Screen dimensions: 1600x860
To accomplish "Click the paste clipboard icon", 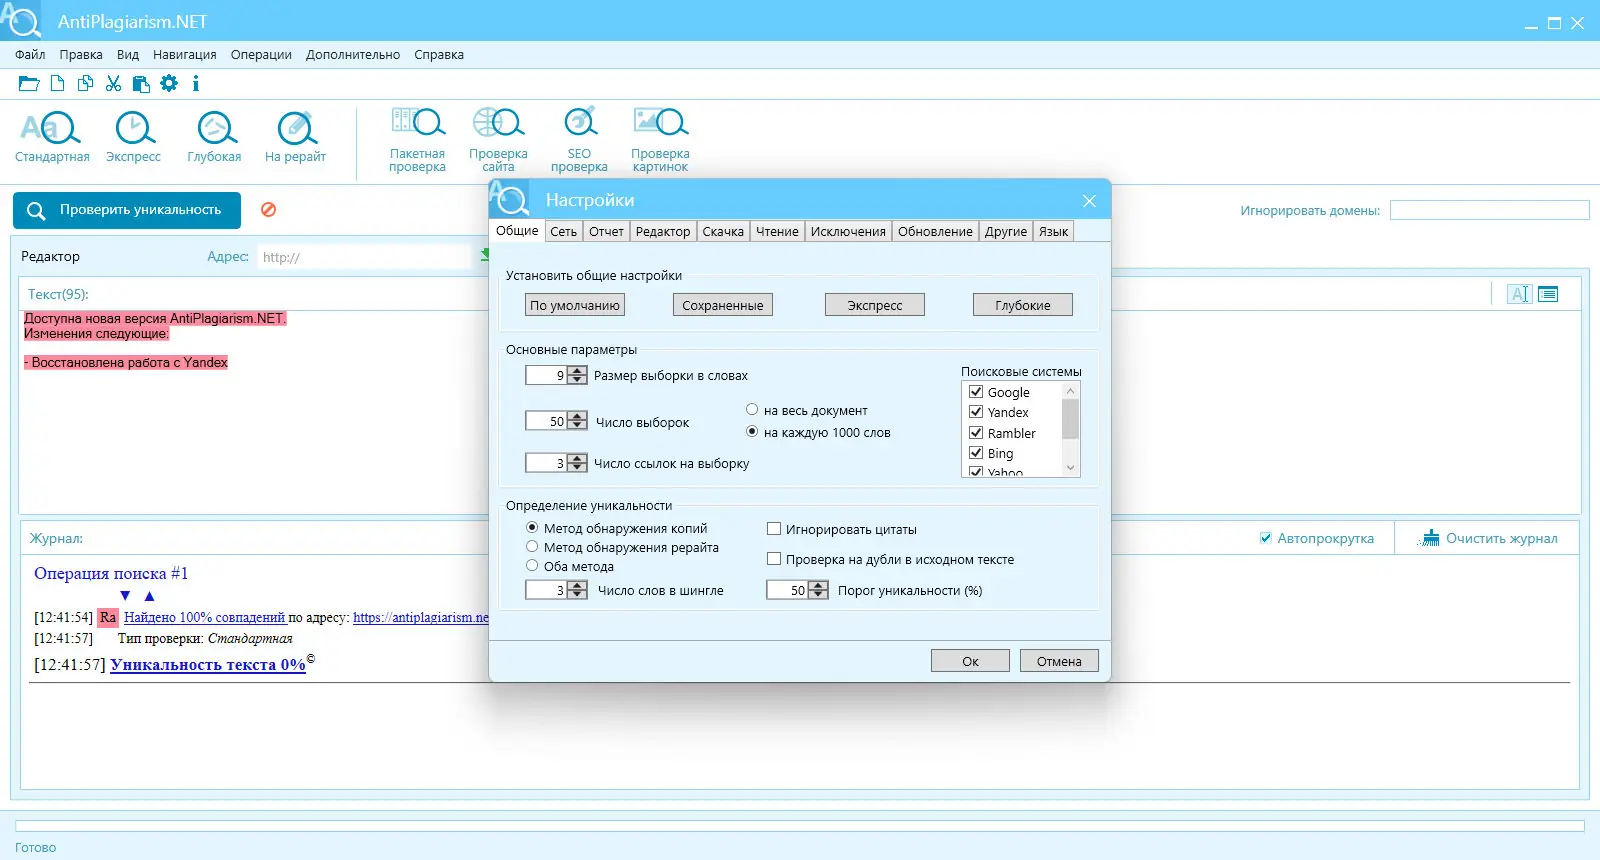I will 141,84.
